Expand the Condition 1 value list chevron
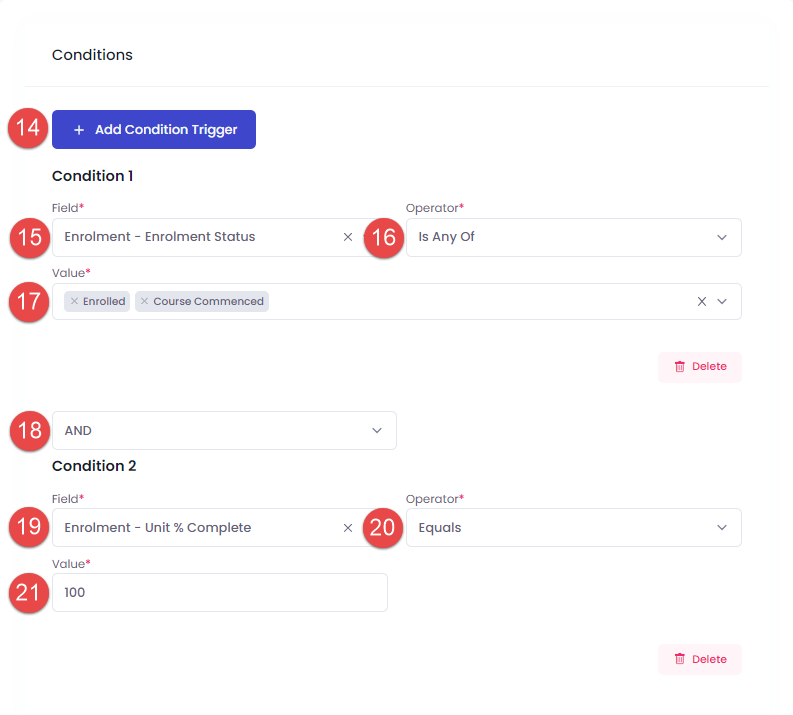 pos(722,302)
